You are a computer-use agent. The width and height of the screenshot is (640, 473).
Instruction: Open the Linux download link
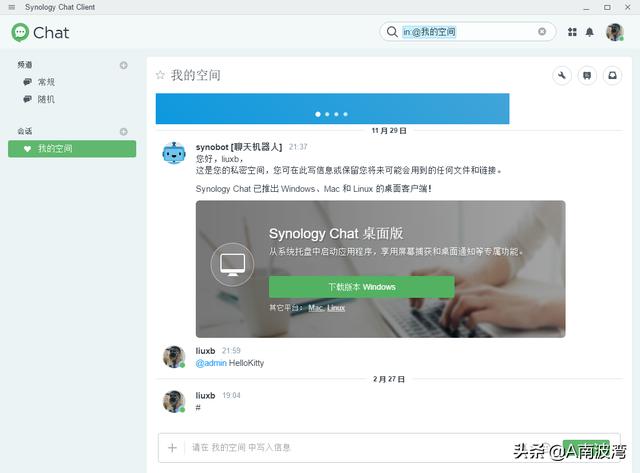point(336,308)
